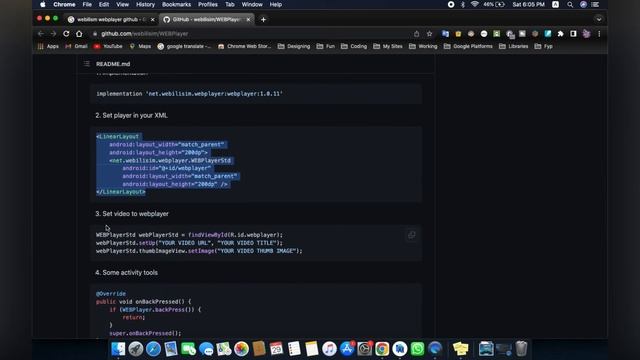Viewport: 640px width, 360px height.
Task: Open the Bookmarks menu
Action: point(176,4)
